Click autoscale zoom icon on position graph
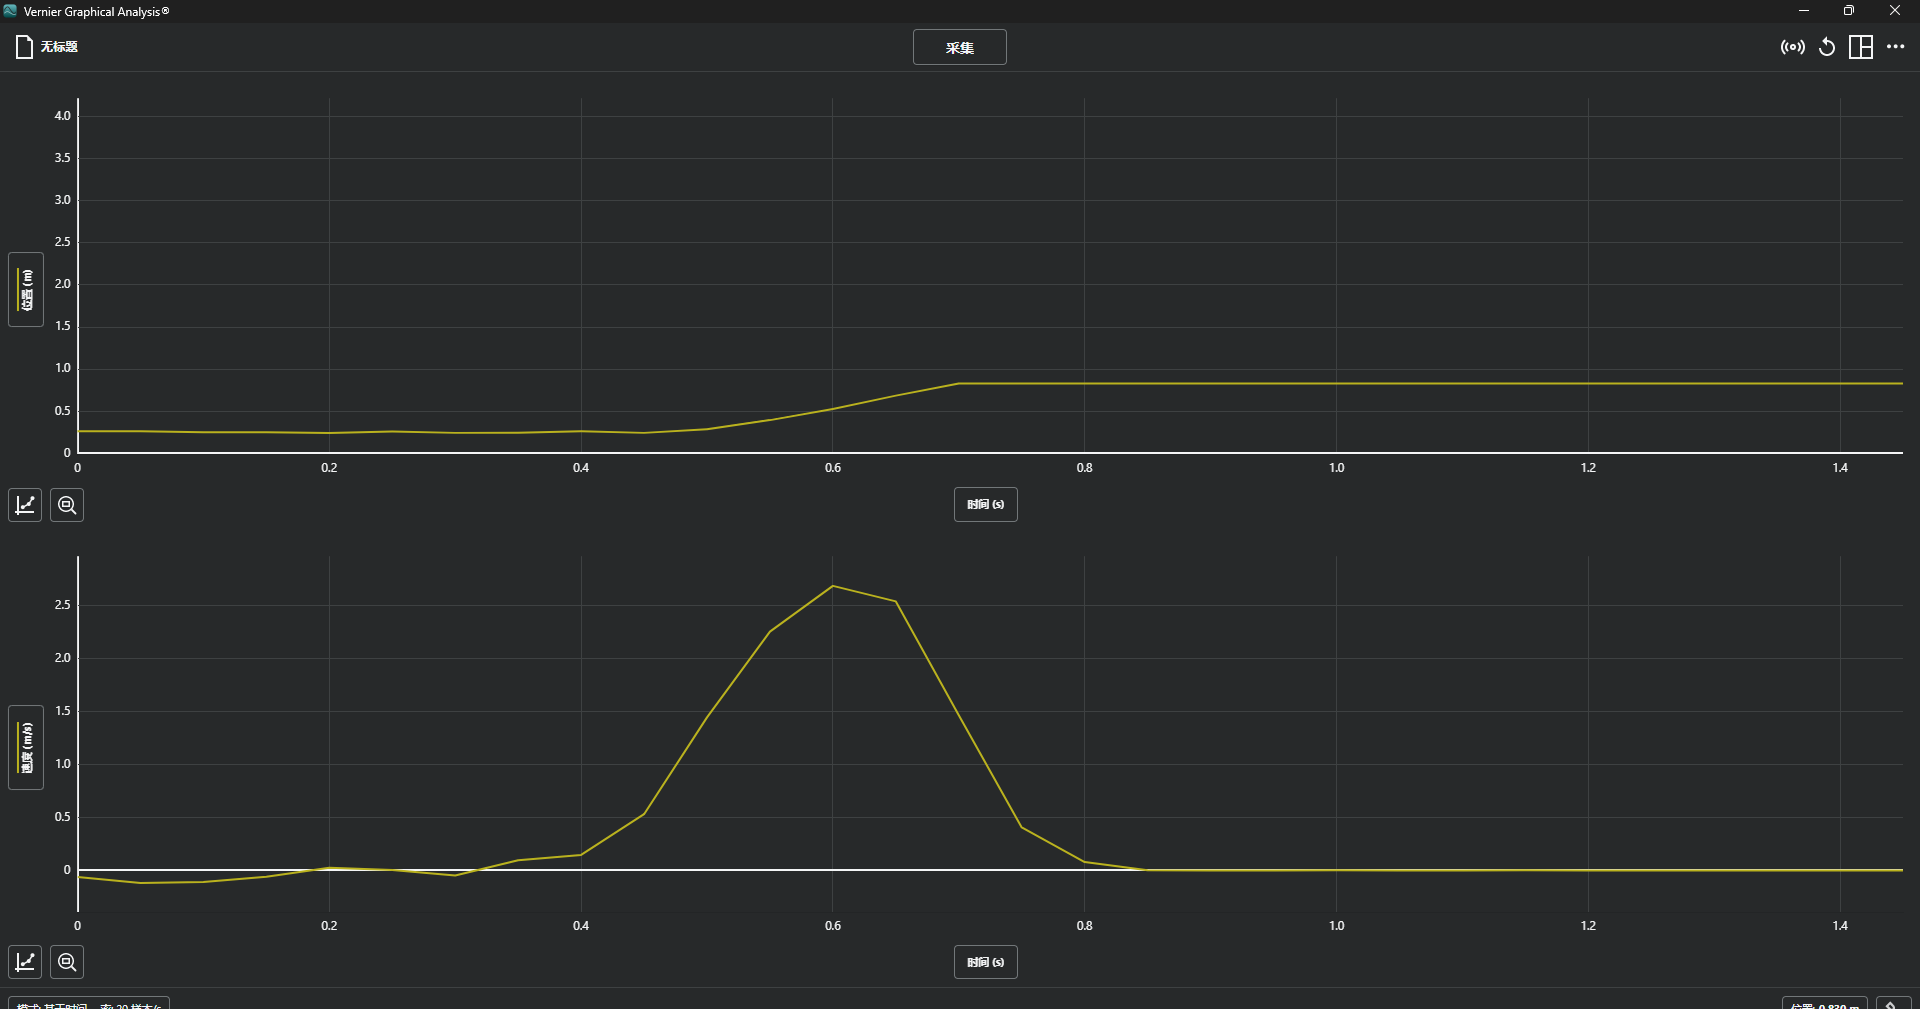 (x=67, y=505)
